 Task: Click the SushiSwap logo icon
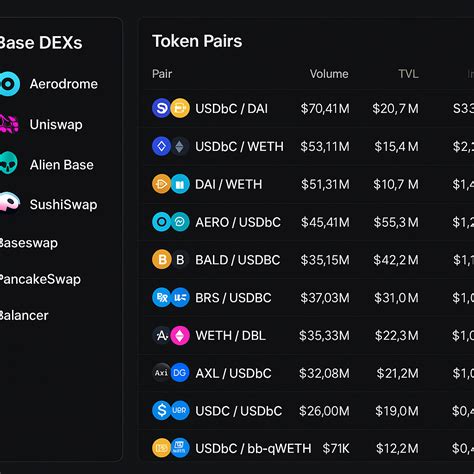point(10,202)
